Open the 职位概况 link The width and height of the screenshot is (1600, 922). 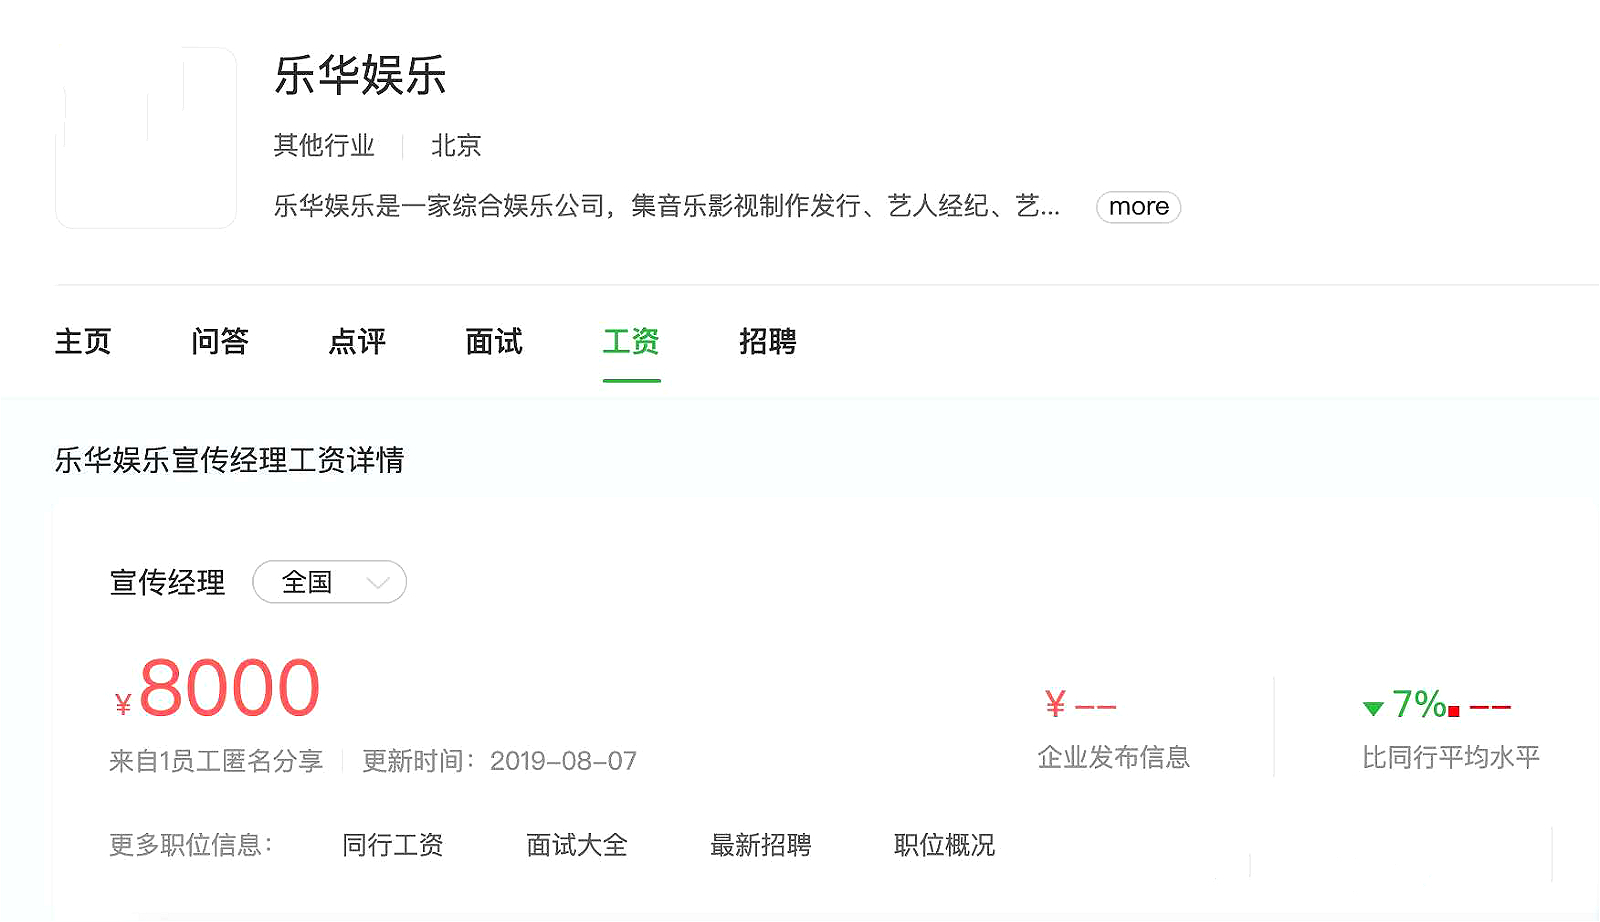point(943,845)
